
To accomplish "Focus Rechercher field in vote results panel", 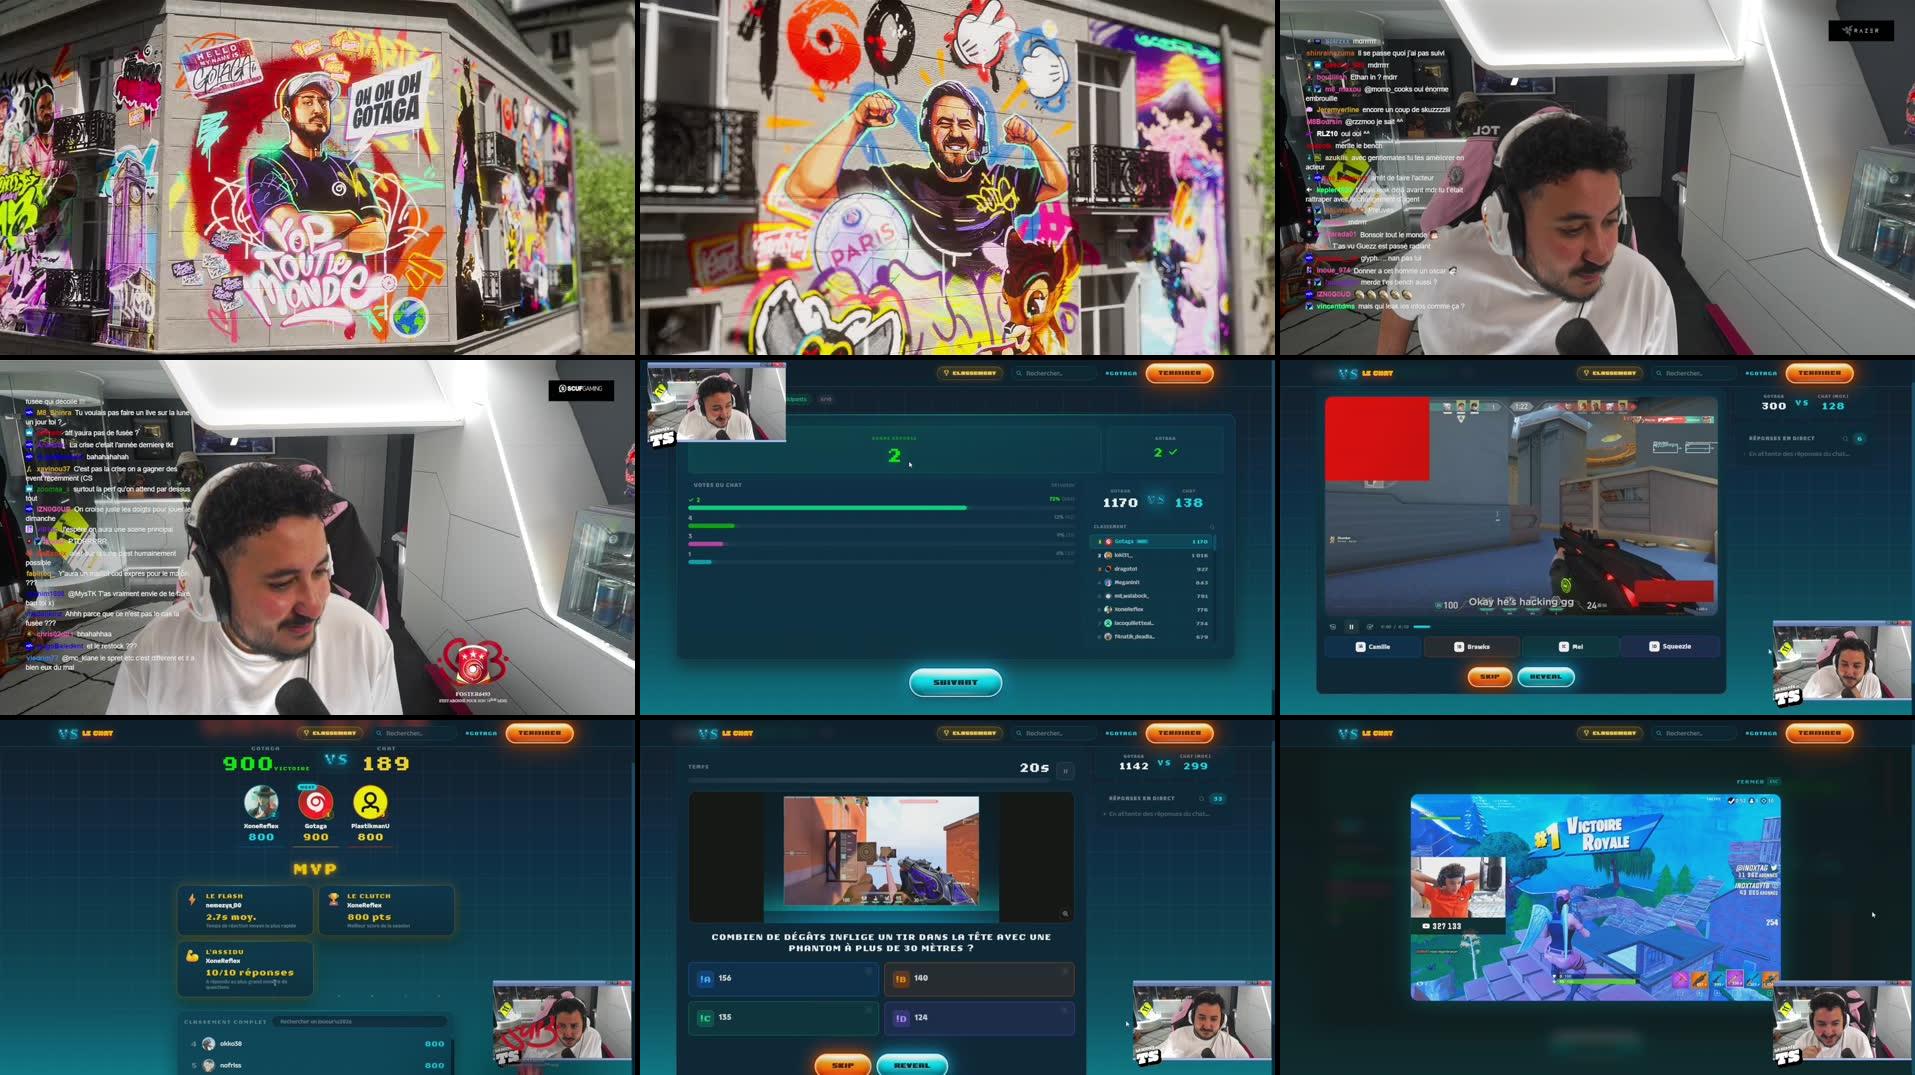I will tap(1053, 373).
